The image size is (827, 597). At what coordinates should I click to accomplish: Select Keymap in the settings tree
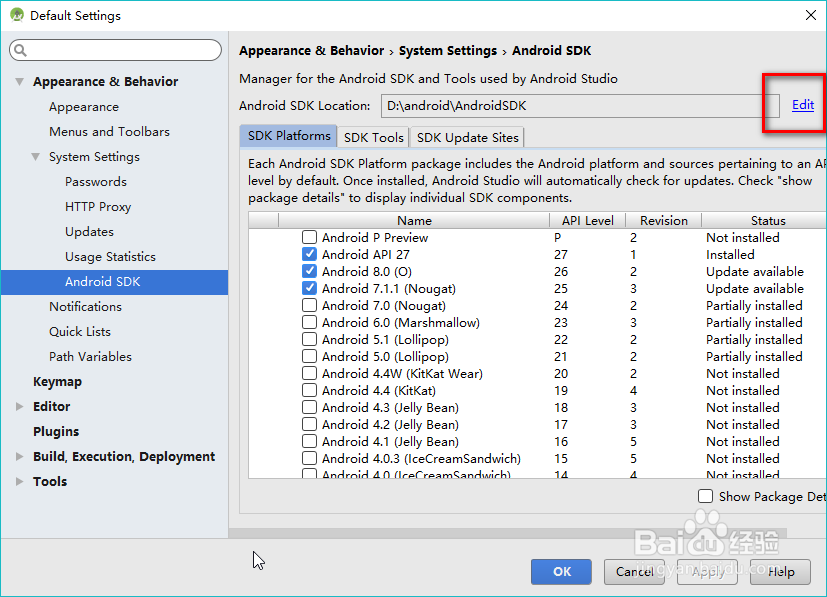pos(57,382)
